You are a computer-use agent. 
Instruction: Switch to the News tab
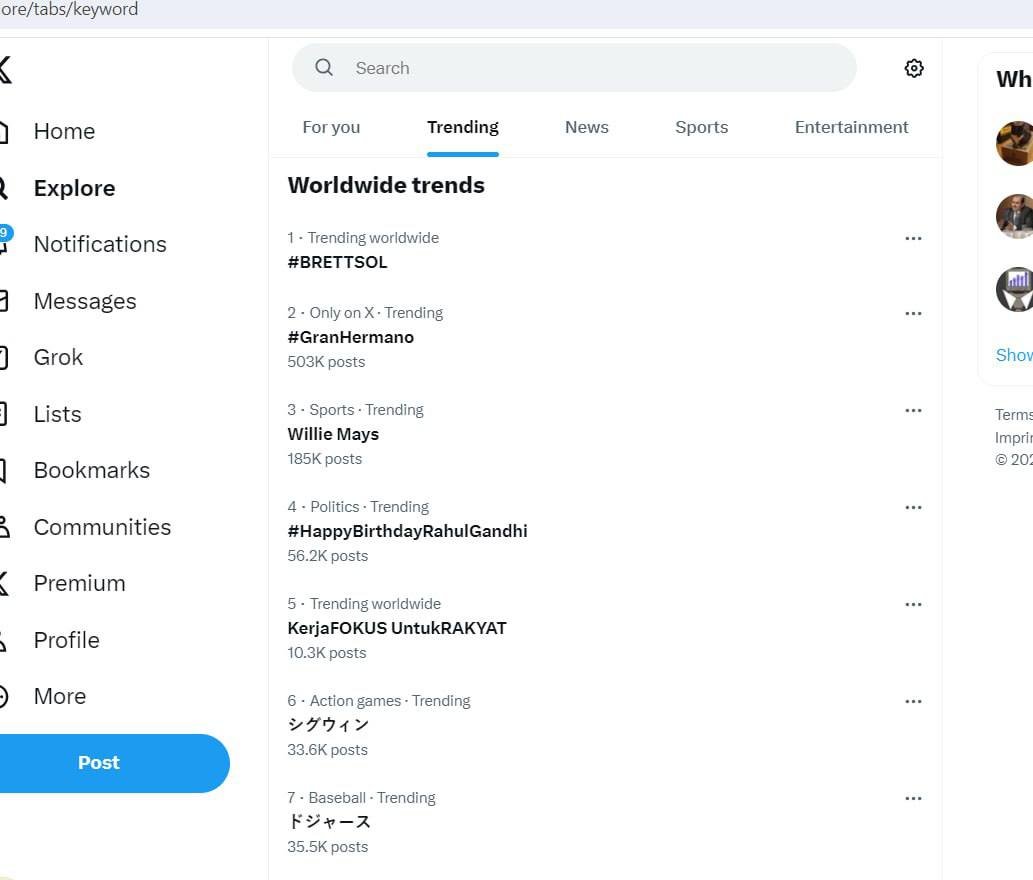pyautogui.click(x=586, y=127)
